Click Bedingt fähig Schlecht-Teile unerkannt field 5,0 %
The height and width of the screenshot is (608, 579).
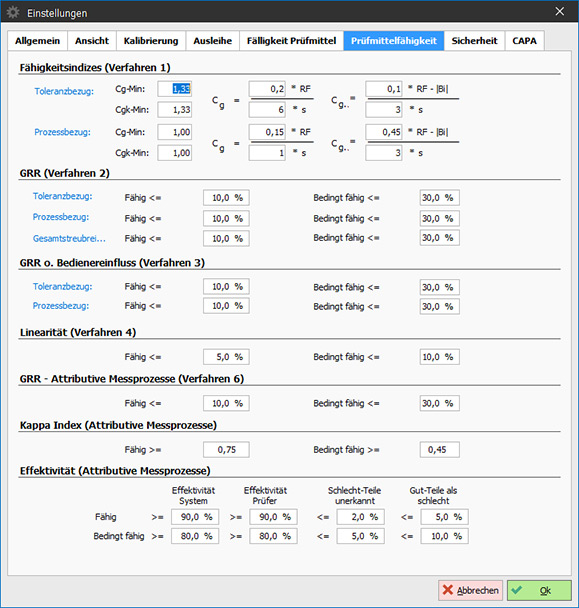pos(361,536)
